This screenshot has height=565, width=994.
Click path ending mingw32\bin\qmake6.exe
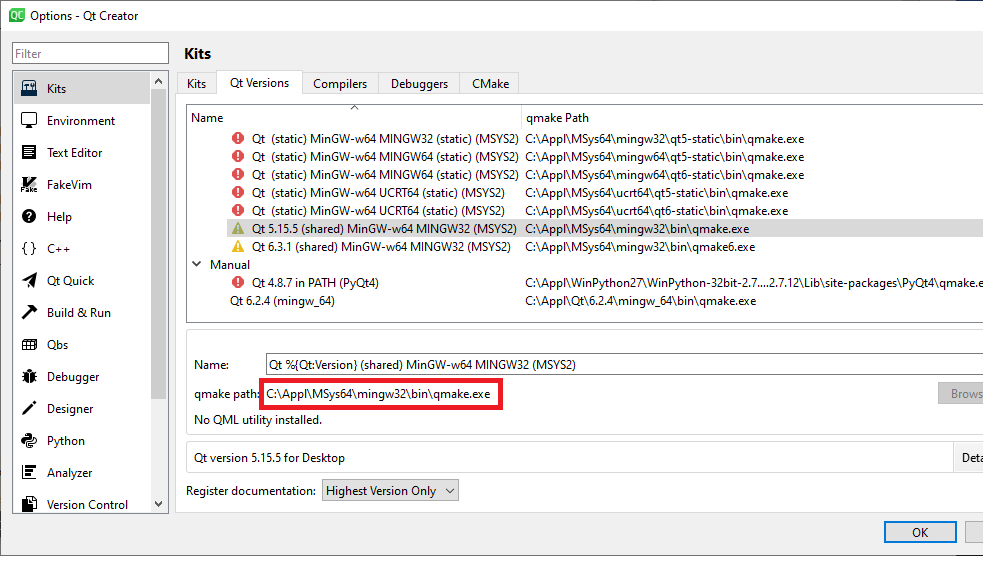pyautogui.click(x=640, y=247)
